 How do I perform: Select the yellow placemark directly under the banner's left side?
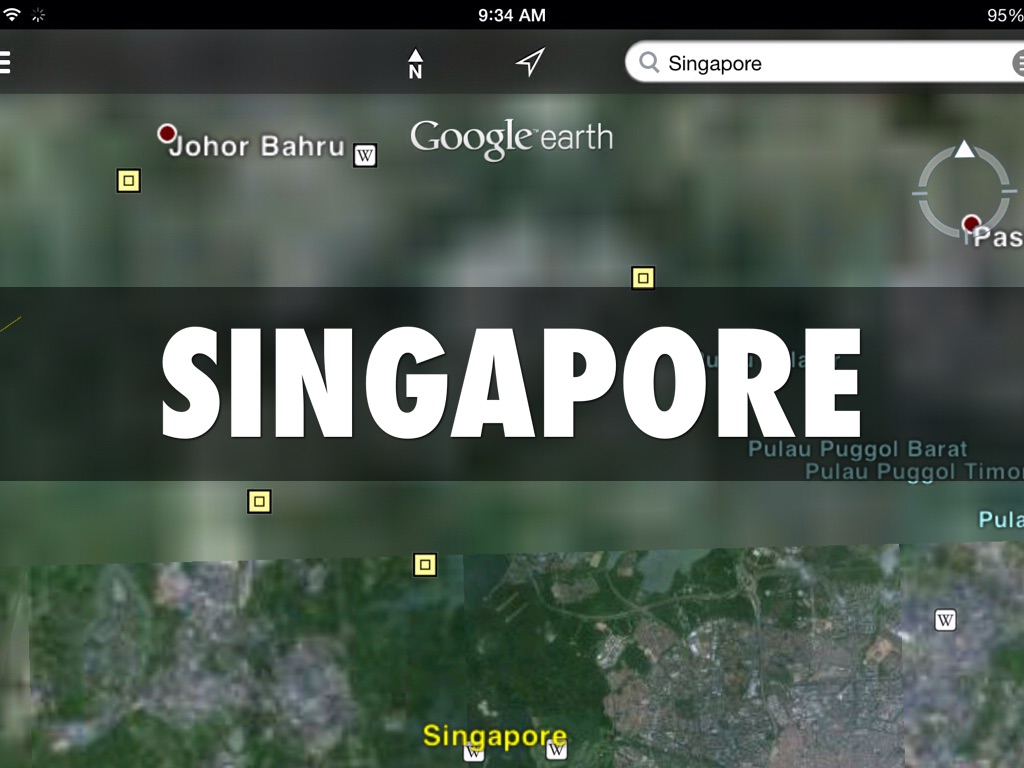(259, 501)
